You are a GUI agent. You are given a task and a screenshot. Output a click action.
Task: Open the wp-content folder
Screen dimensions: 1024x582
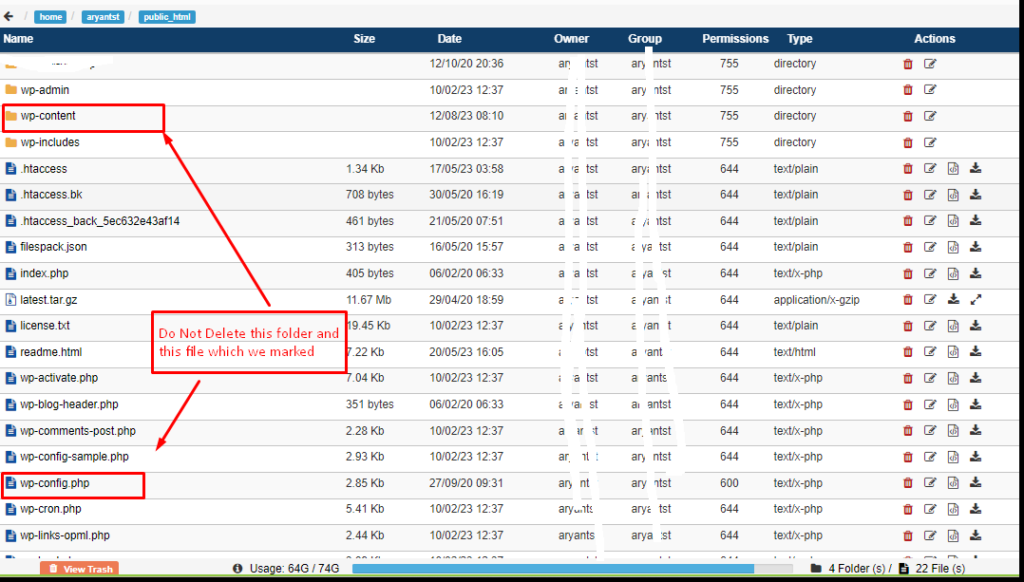(x=48, y=116)
